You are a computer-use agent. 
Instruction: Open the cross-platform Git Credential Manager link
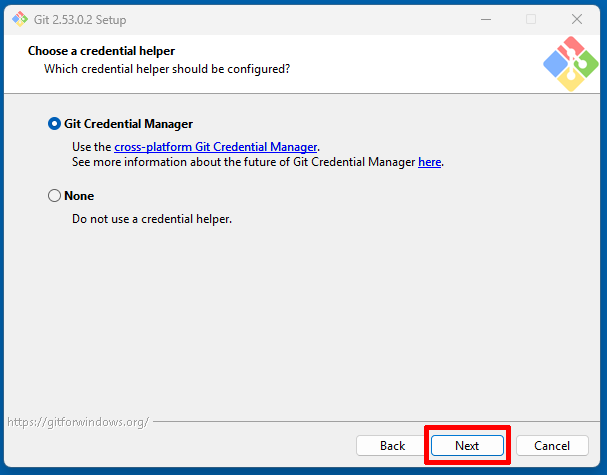(216, 147)
